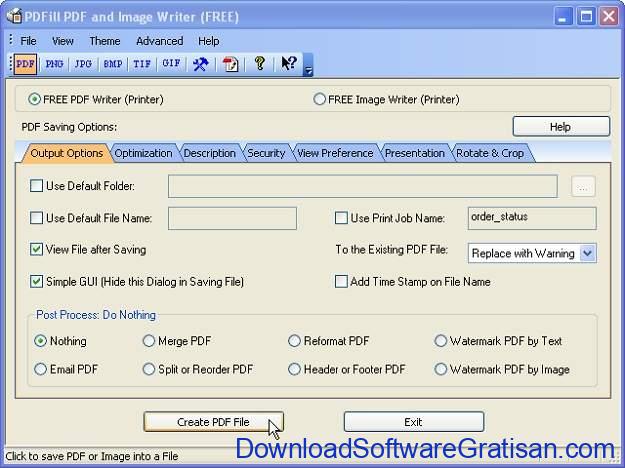Enable Use Default File Name checkbox
The image size is (625, 468).
tap(36, 218)
